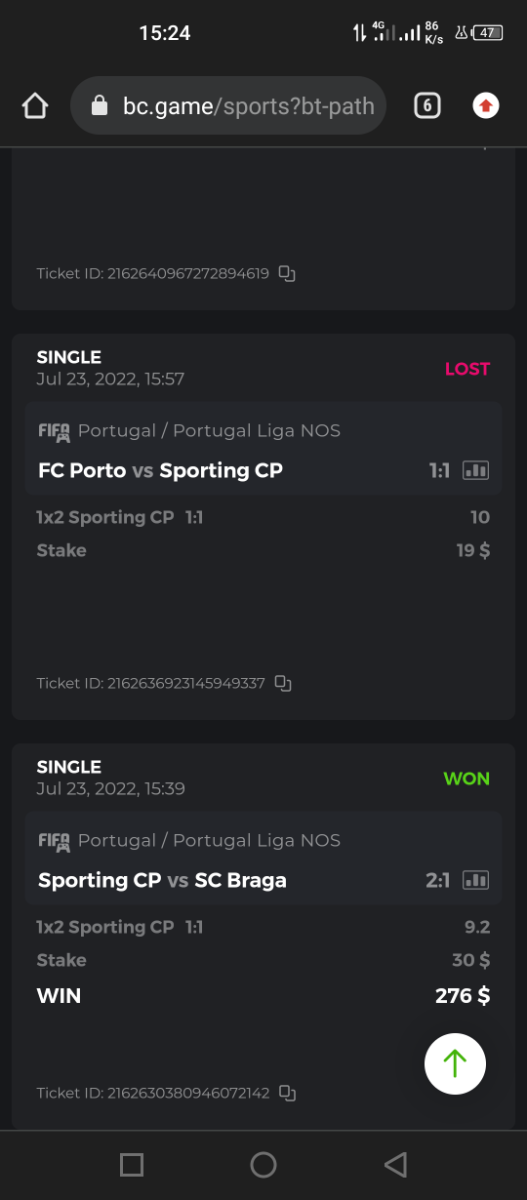Select Portugal Liga NOS label in won bet
The height and width of the screenshot is (1200, 527).
257,840
